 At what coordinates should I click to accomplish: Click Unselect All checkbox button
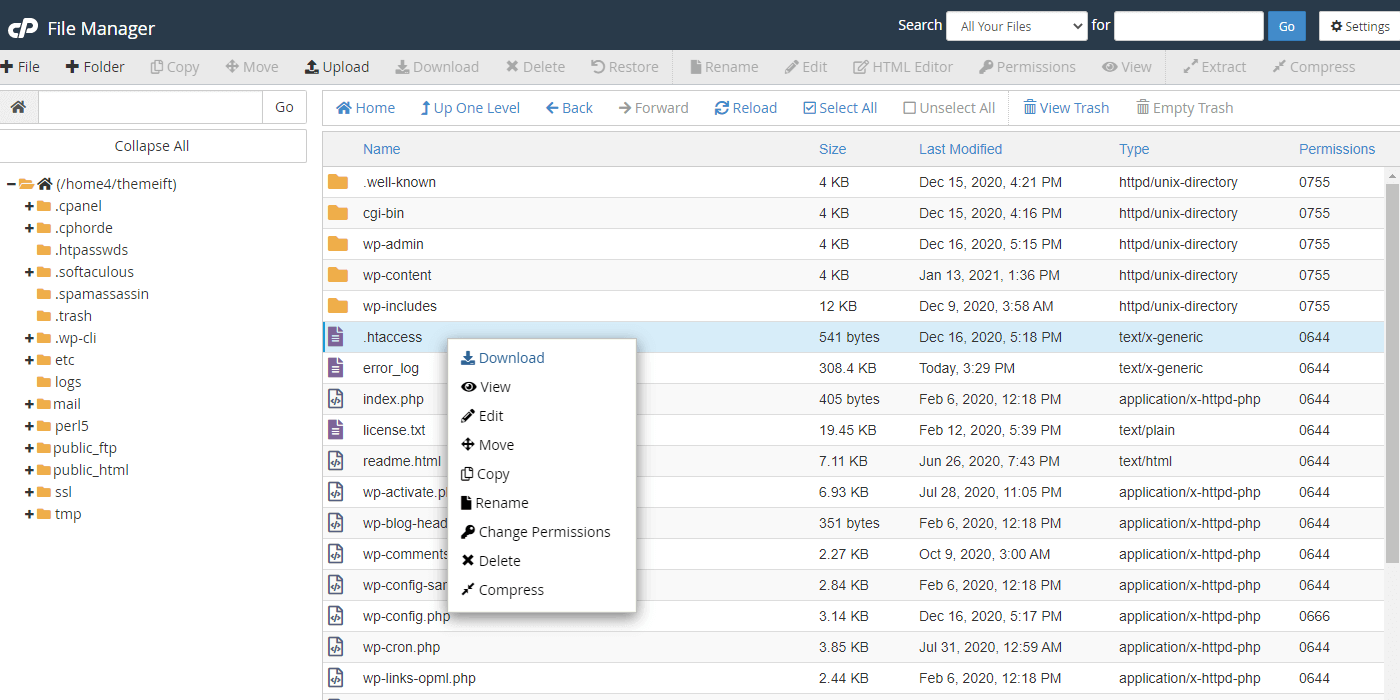click(x=949, y=108)
